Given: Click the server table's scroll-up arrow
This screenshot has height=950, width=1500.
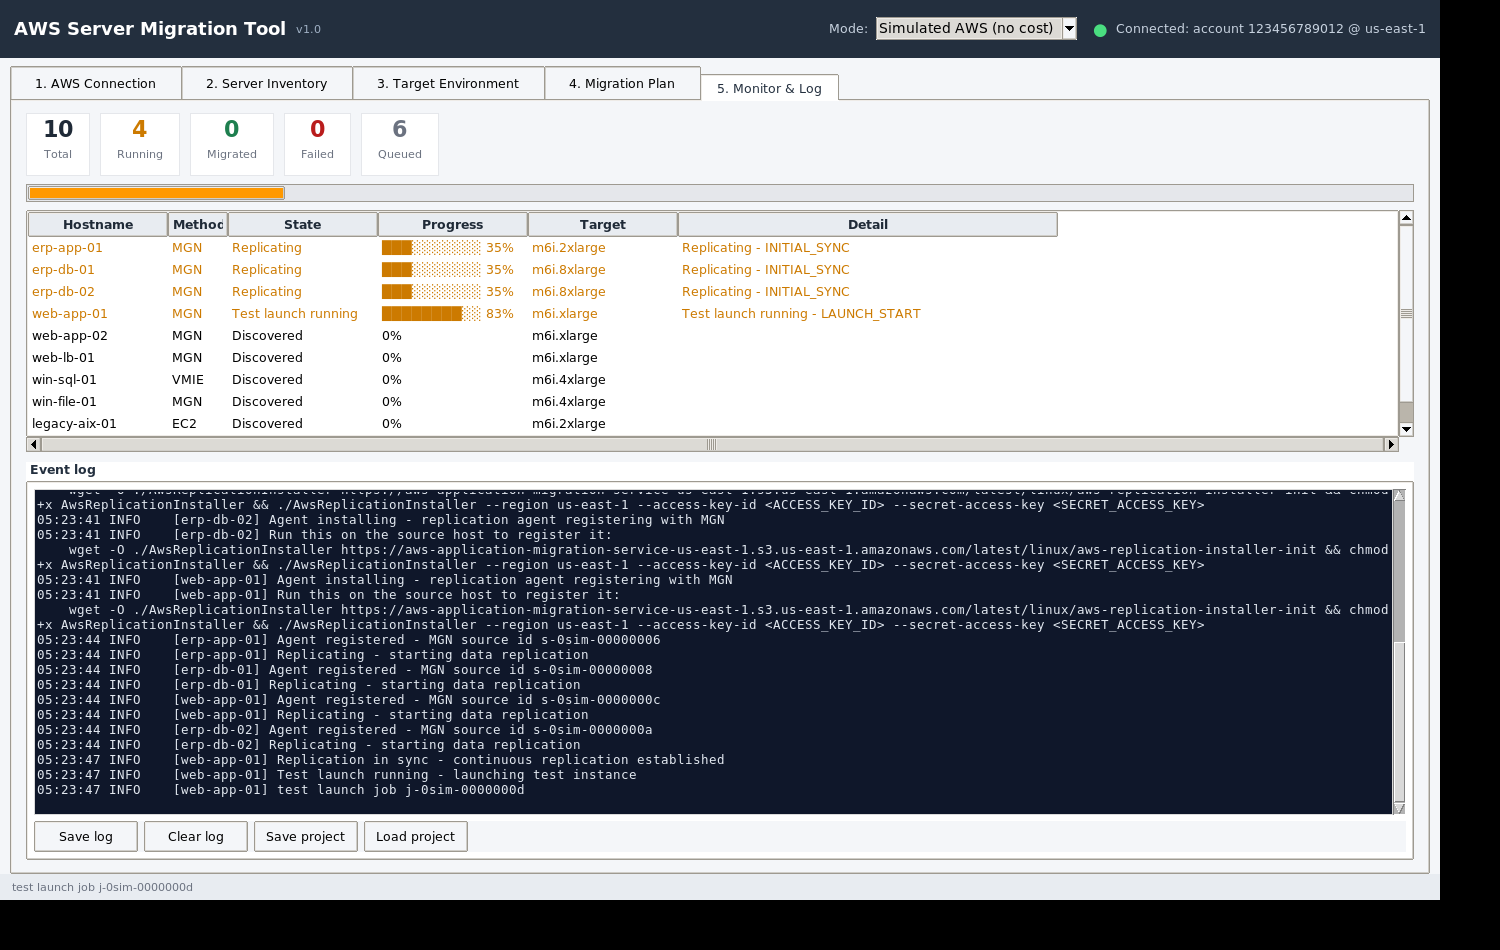Looking at the screenshot, I should point(1406,218).
